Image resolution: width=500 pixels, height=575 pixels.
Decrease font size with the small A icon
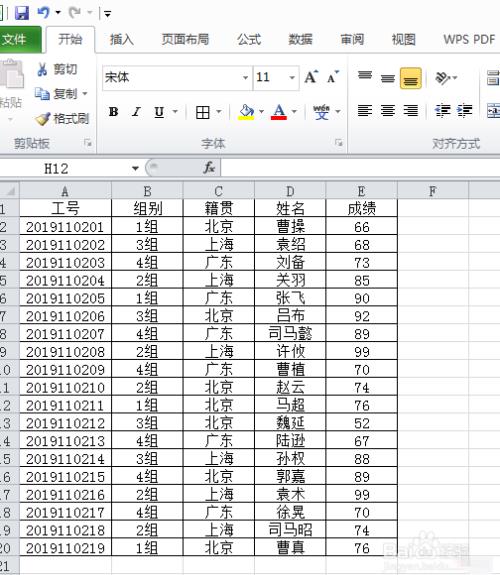coord(333,77)
